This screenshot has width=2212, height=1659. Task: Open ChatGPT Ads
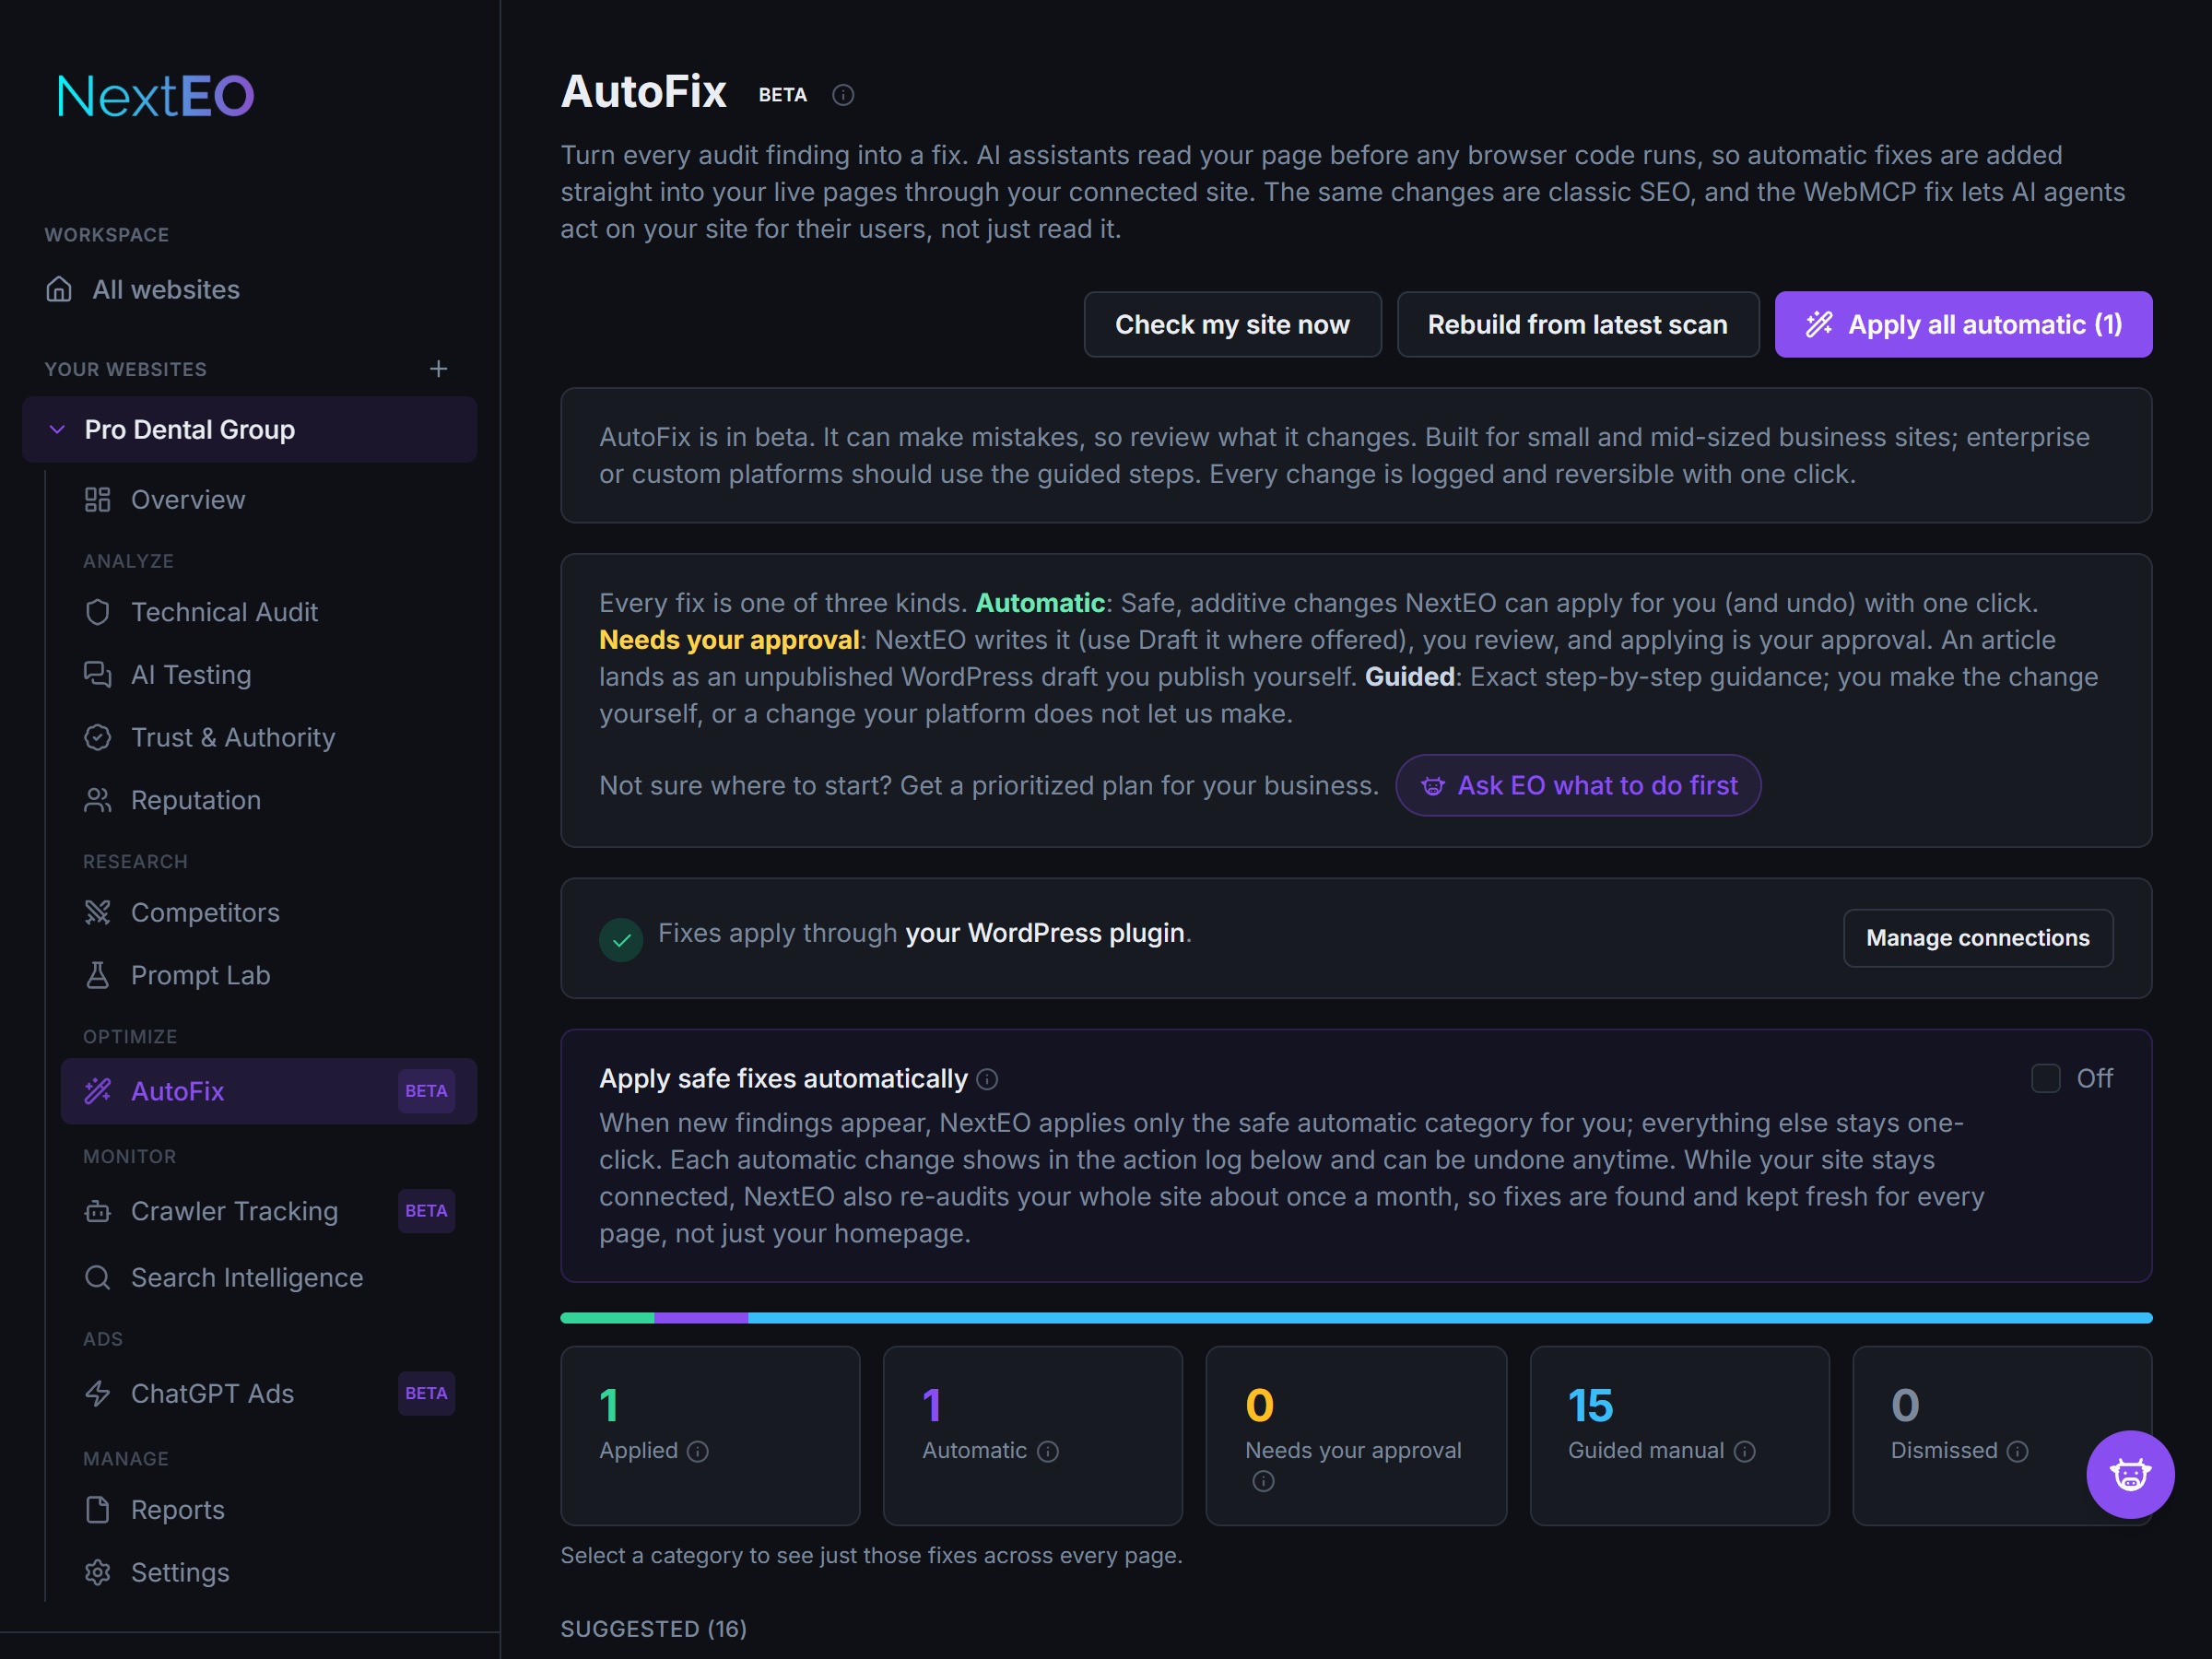point(268,1393)
